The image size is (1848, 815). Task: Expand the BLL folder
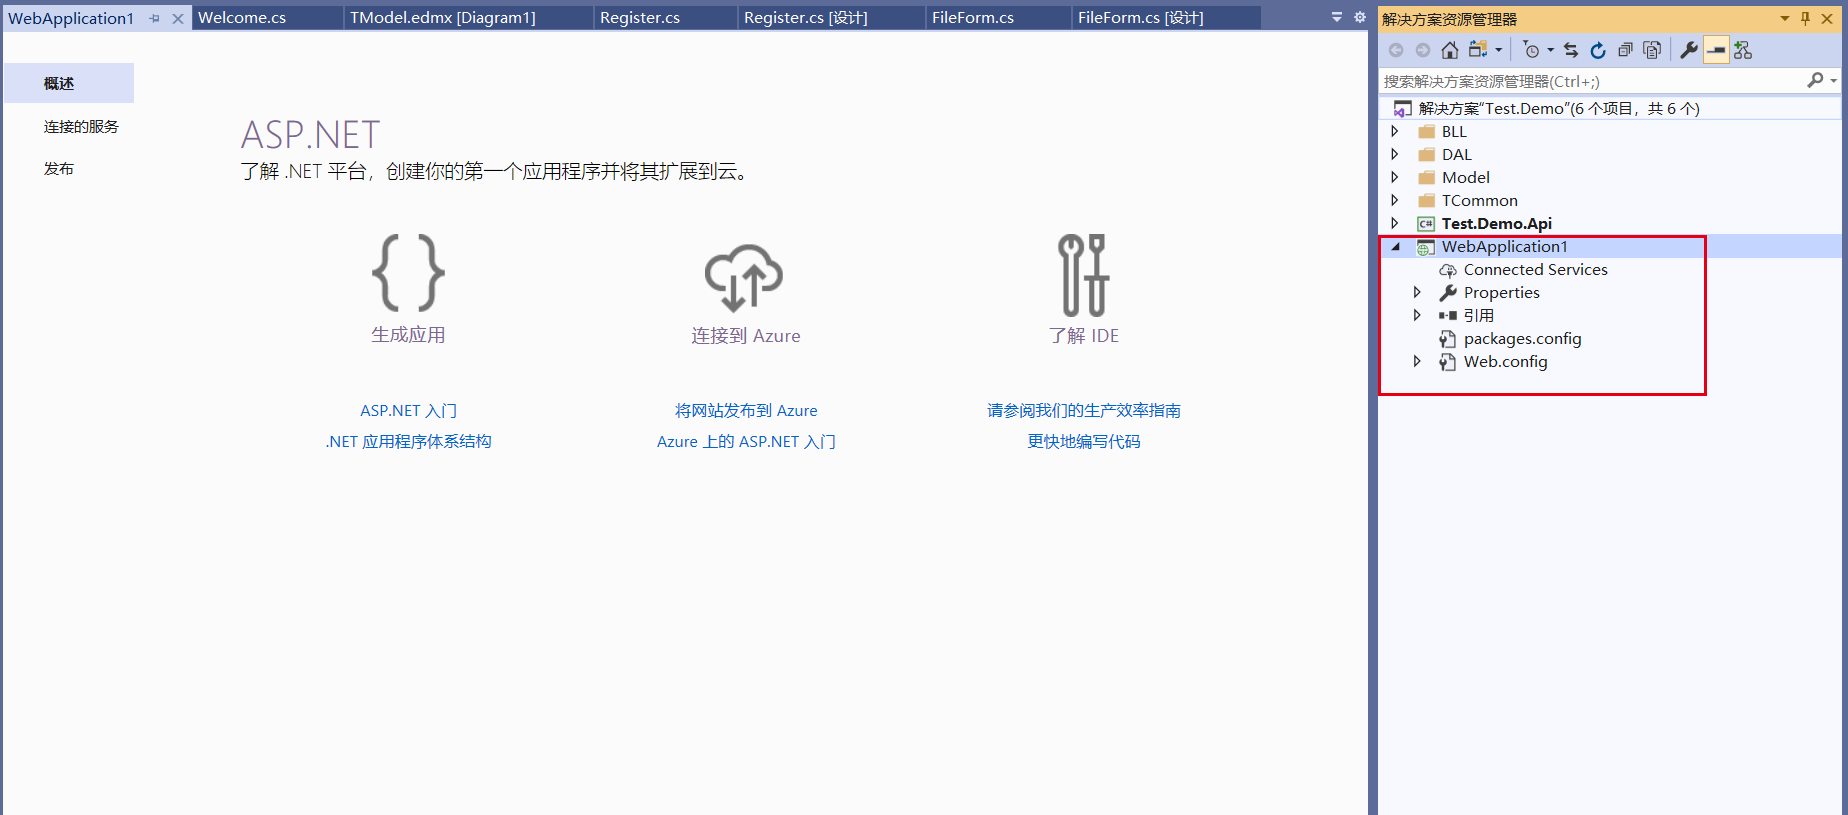1395,131
